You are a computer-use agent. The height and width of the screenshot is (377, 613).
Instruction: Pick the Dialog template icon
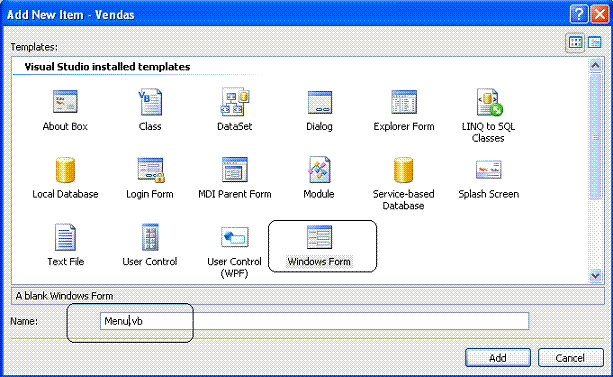point(319,102)
